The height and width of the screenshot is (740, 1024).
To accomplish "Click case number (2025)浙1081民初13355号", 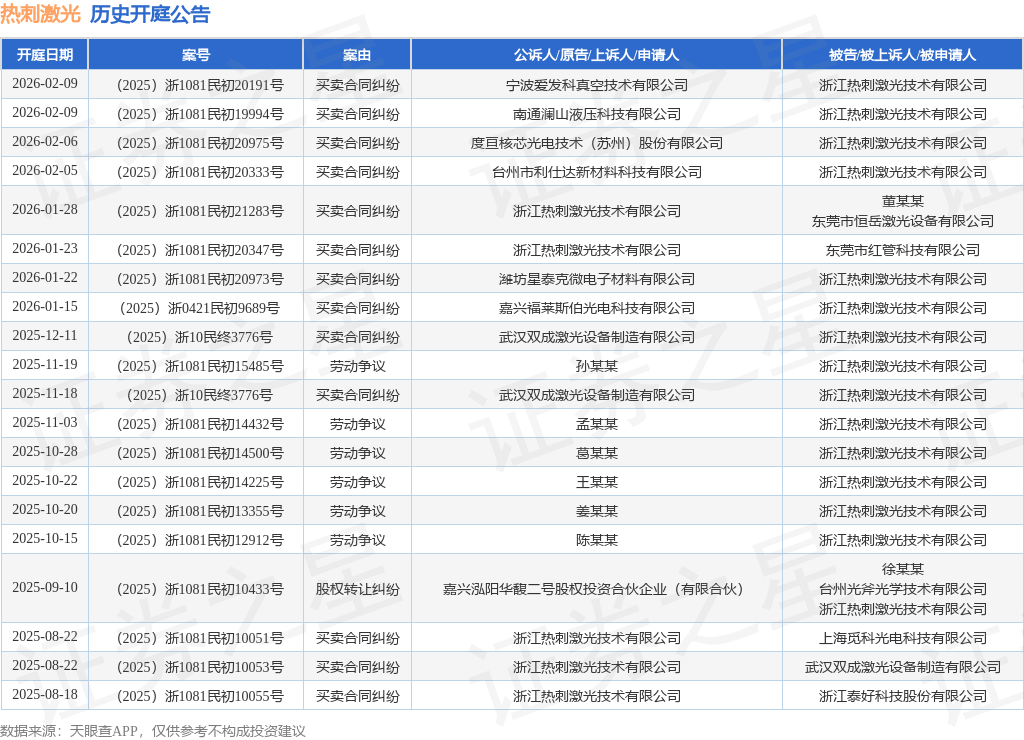I will click(200, 511).
